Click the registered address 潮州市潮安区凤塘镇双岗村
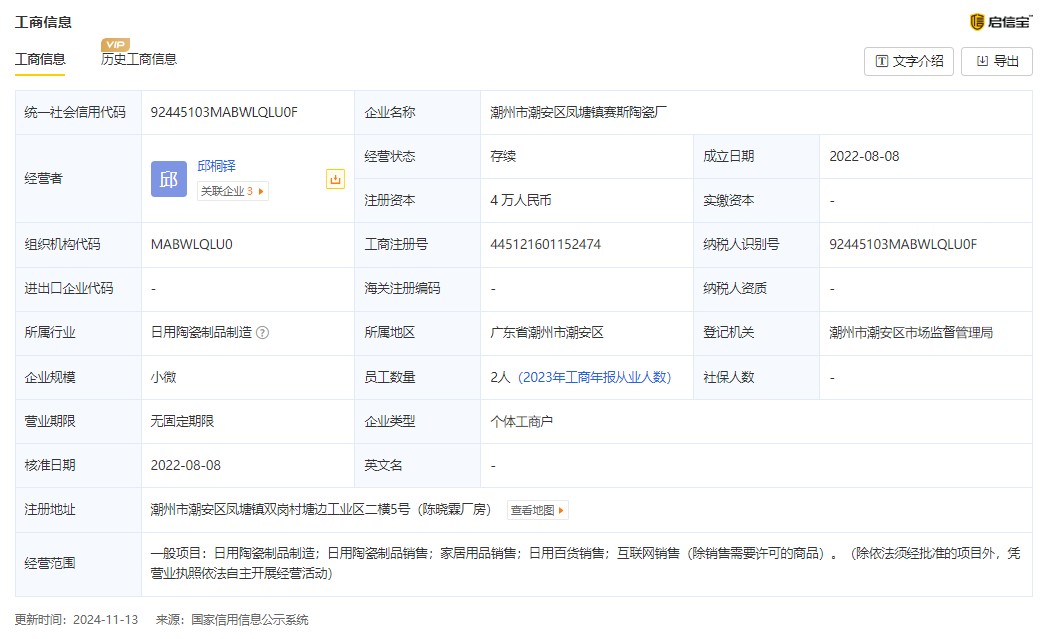The image size is (1049, 639). coord(320,510)
